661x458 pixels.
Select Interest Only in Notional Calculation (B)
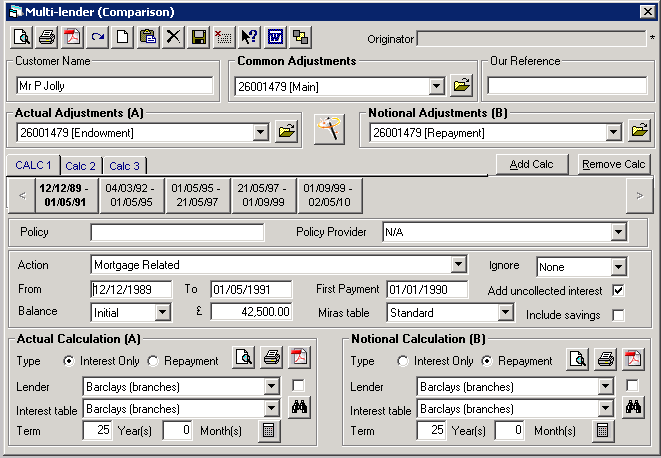403,361
